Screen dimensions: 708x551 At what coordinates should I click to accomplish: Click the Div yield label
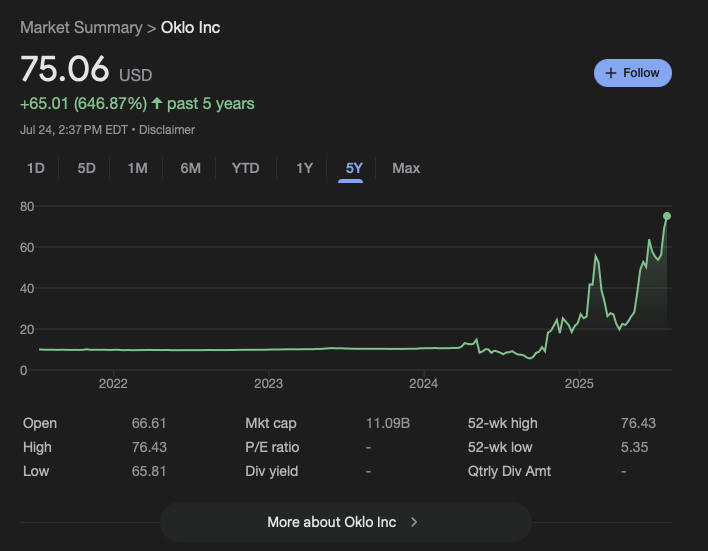tap(271, 471)
